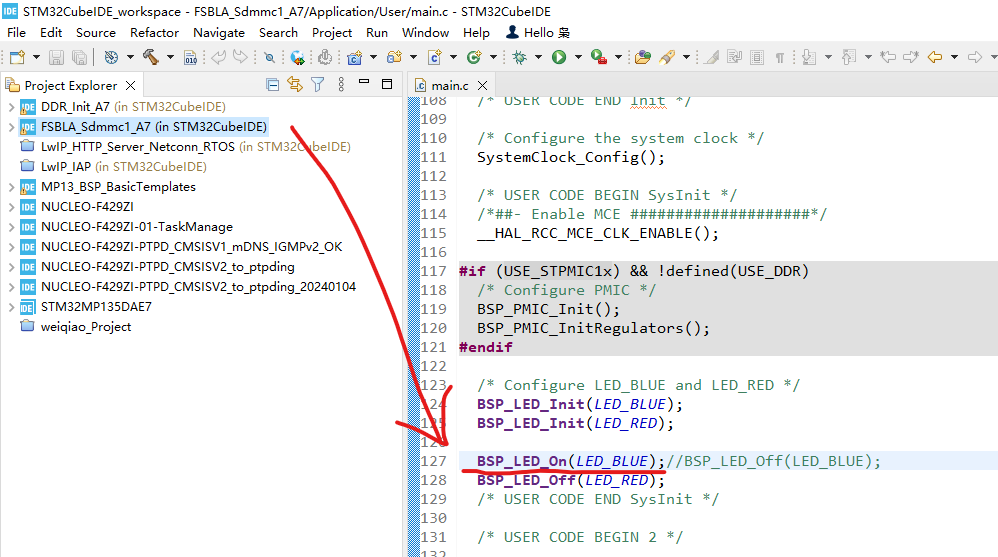This screenshot has height=557, width=998.
Task: Minimize the Project Explorer panel
Action: (x=364, y=81)
